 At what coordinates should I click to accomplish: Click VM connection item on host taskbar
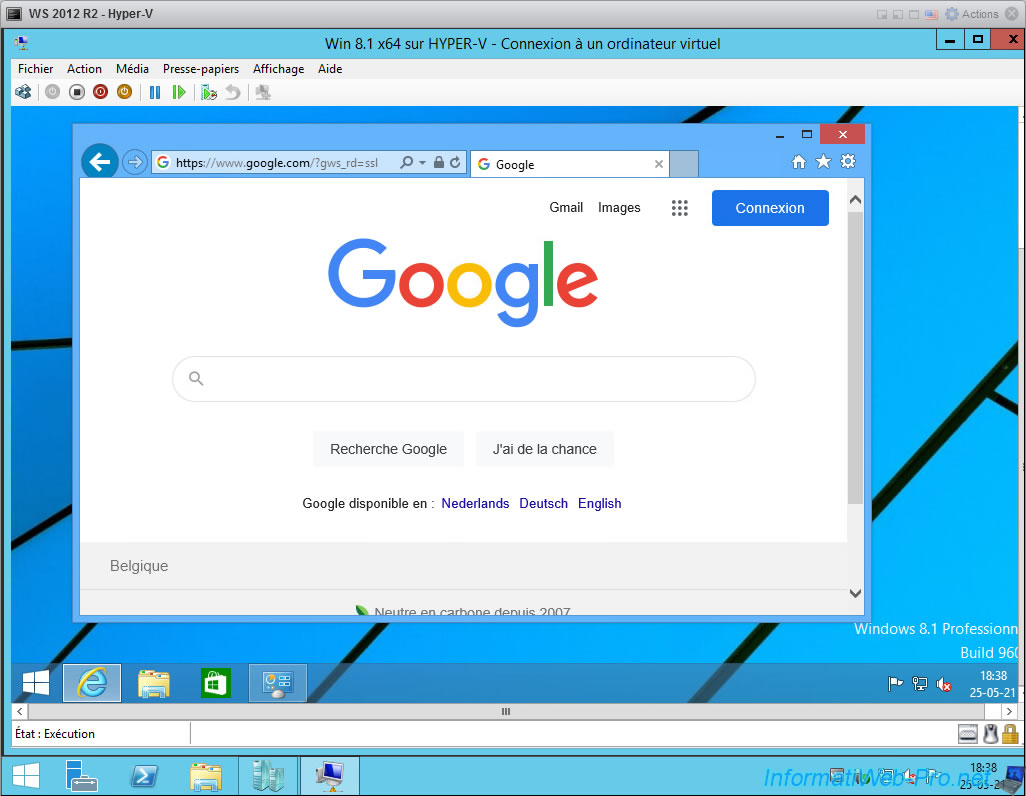click(330, 776)
